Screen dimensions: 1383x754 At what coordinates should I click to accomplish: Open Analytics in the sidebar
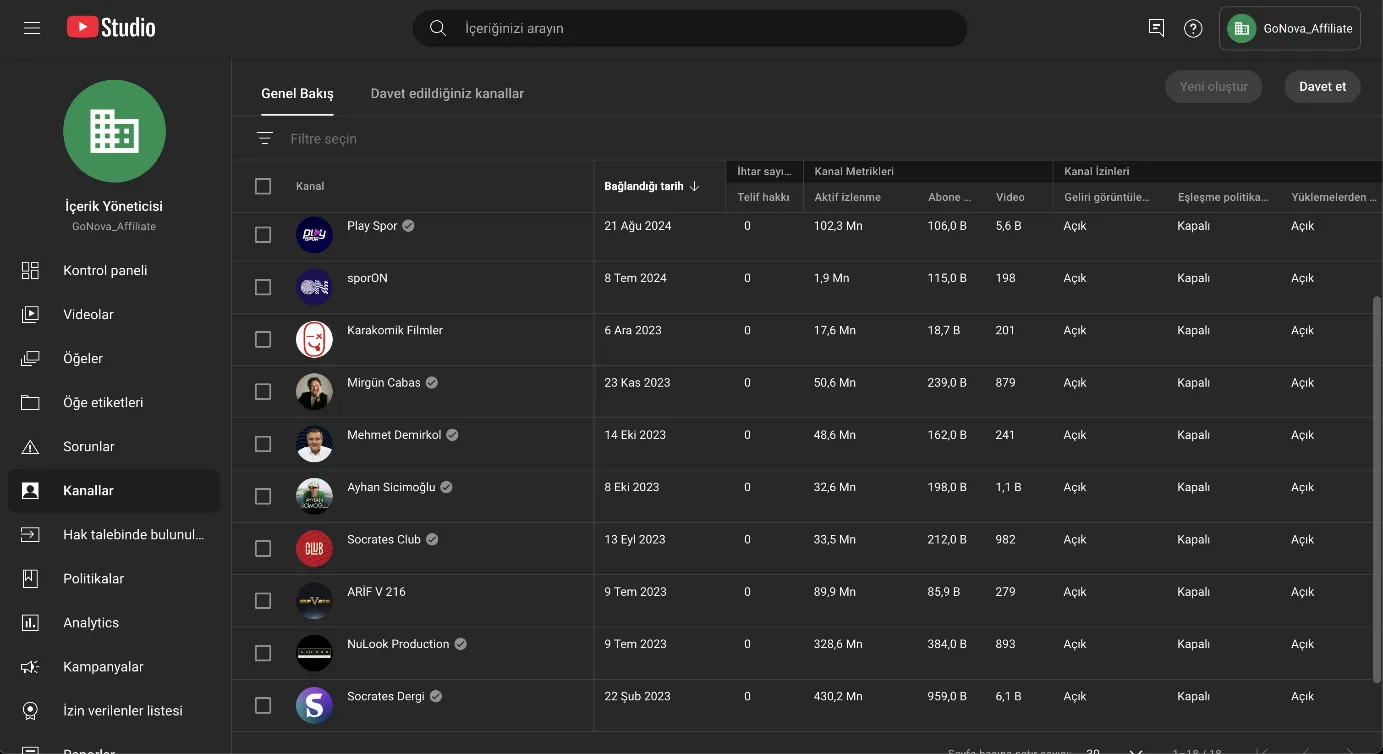[114, 622]
